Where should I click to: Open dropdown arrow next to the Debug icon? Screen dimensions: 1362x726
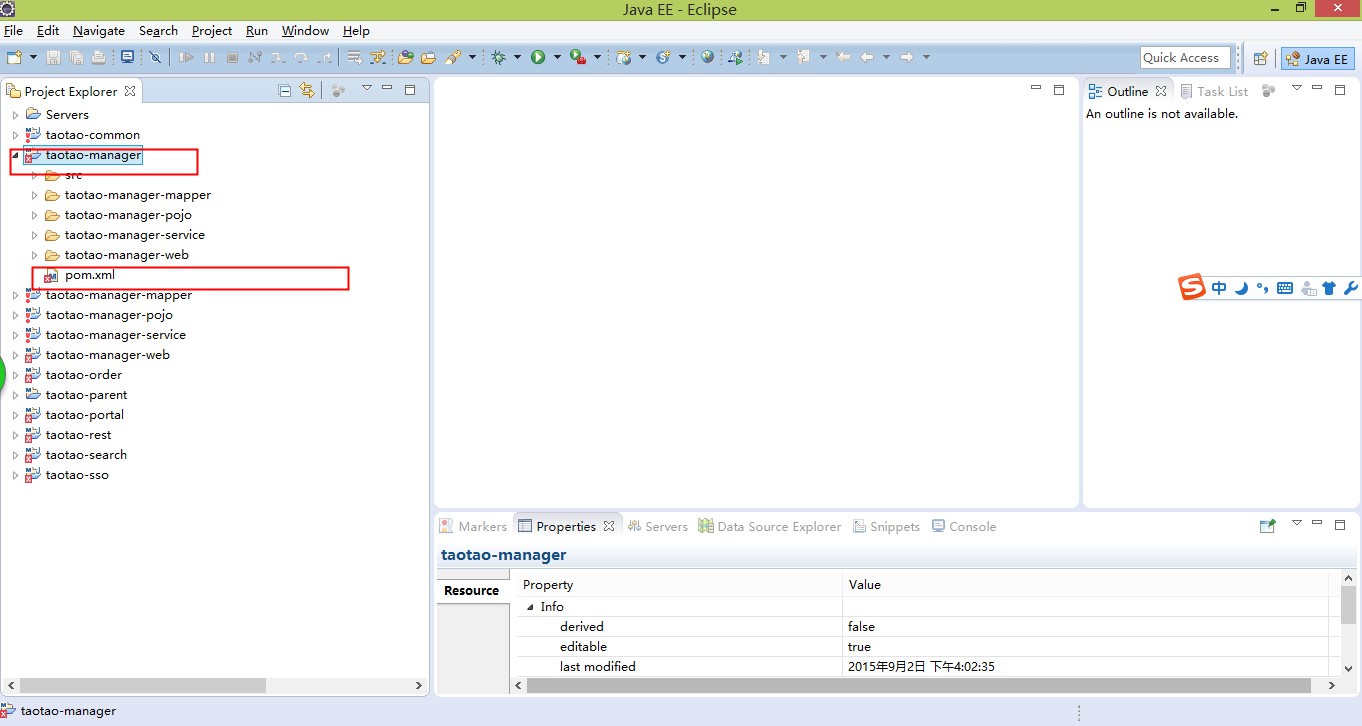[x=517, y=57]
